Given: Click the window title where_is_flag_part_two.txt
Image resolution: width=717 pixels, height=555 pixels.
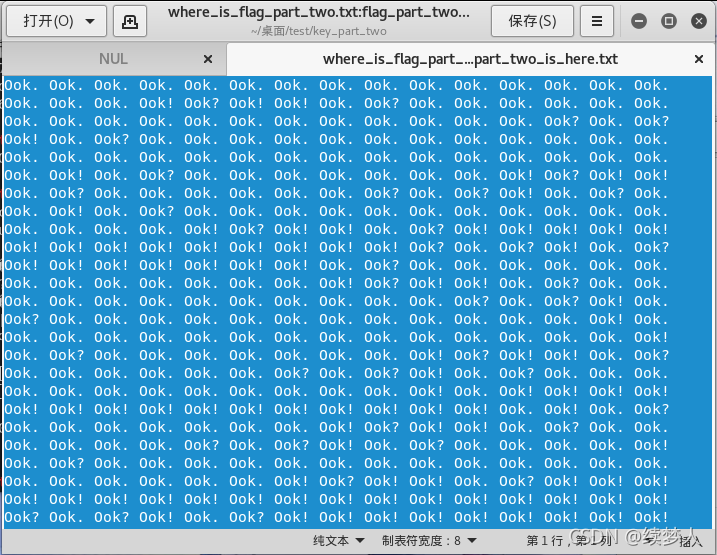Looking at the screenshot, I should click(x=319, y=12).
